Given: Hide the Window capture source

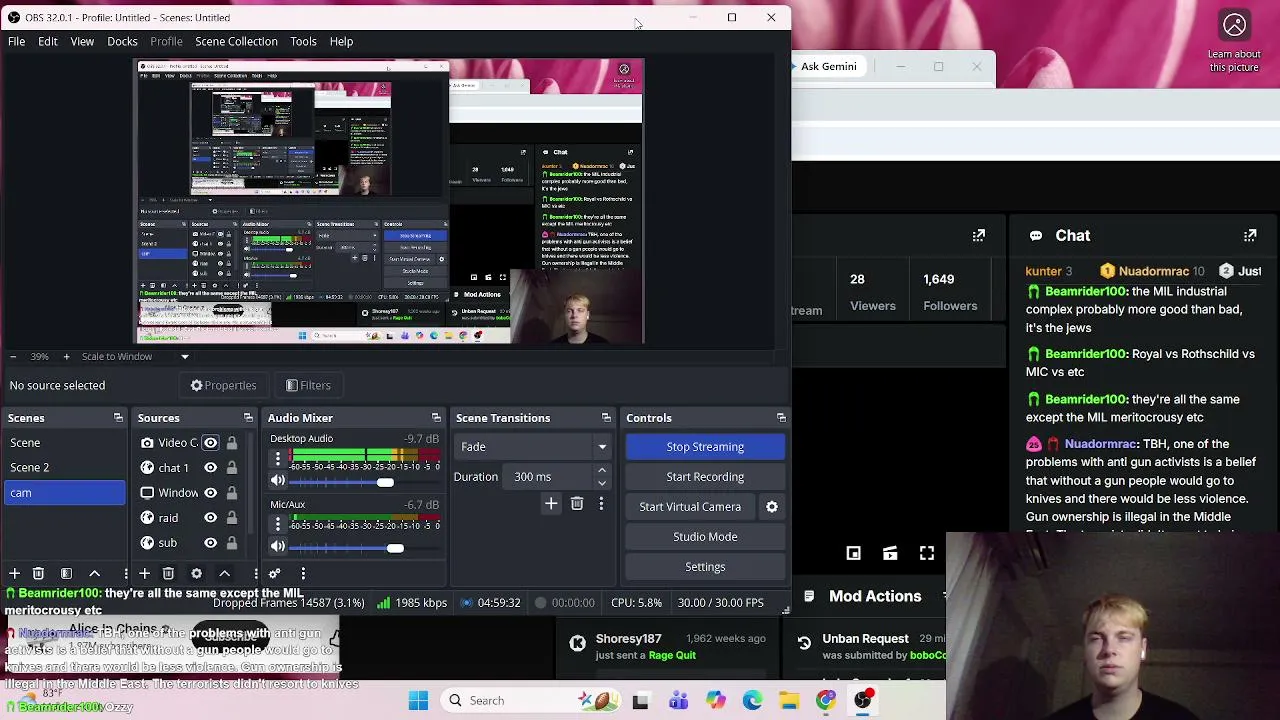Looking at the screenshot, I should [x=210, y=492].
